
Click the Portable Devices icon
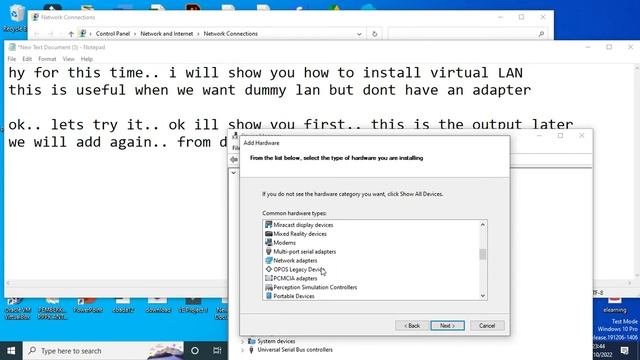coord(269,296)
